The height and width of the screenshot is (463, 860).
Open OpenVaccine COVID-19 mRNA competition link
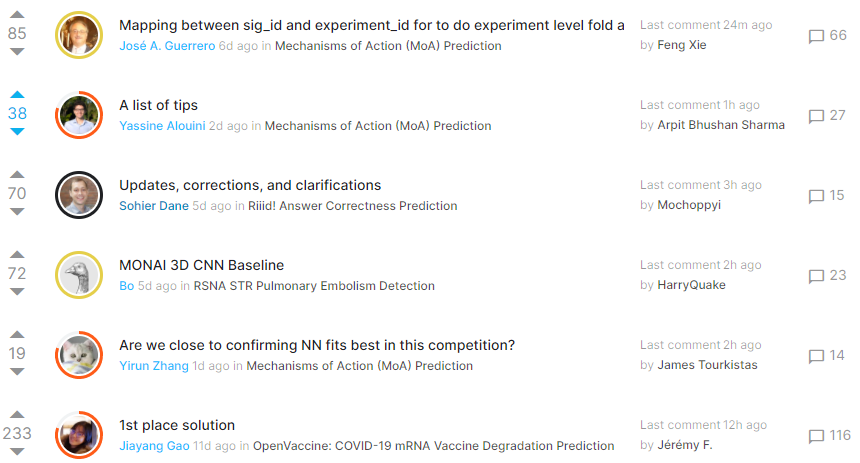(x=433, y=446)
